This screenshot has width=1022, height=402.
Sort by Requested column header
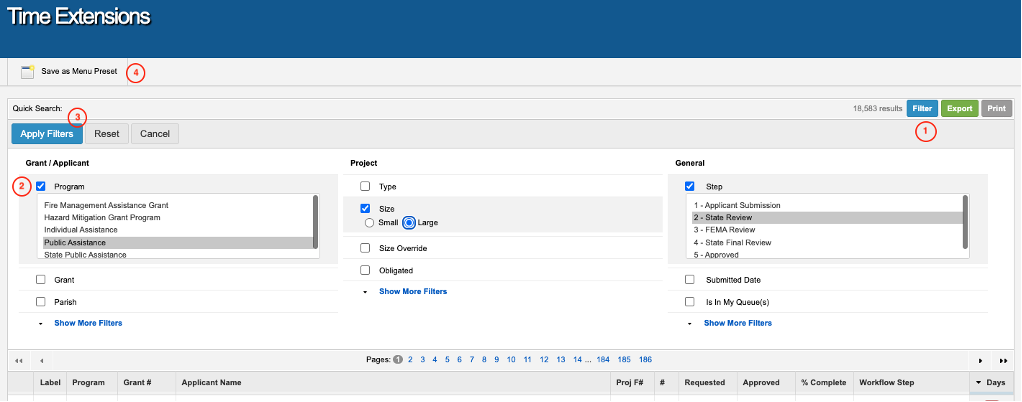(708, 382)
